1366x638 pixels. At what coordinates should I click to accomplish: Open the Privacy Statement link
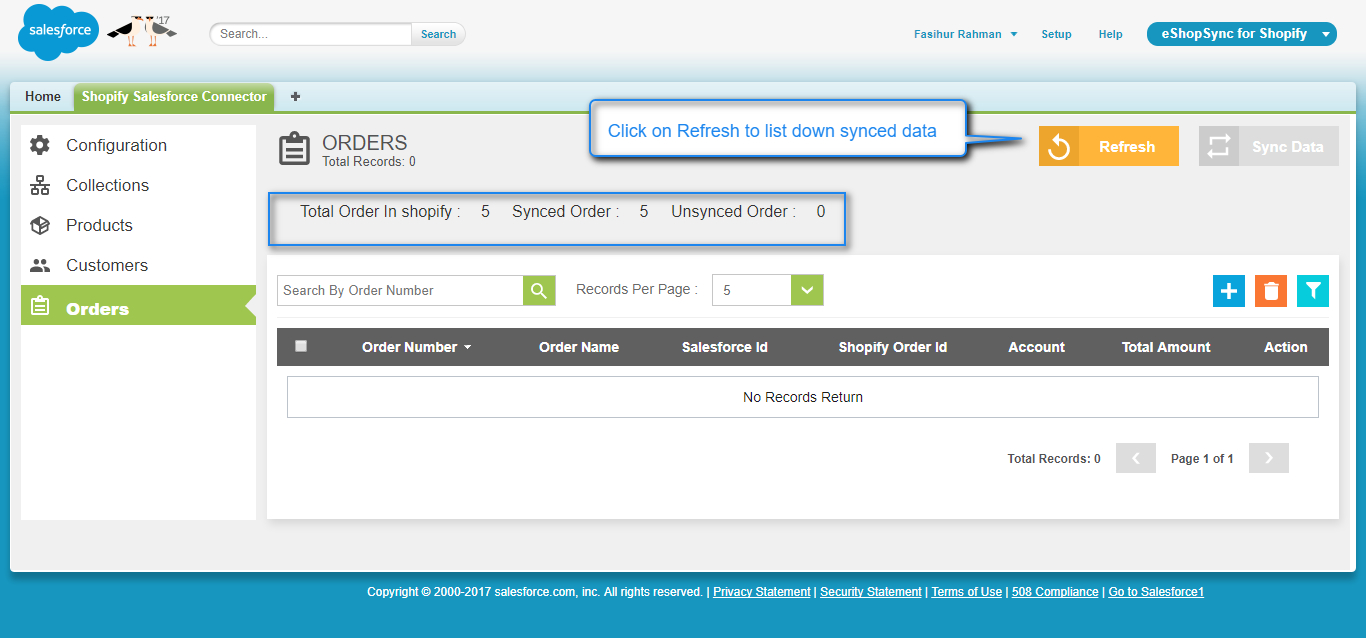coord(762,592)
